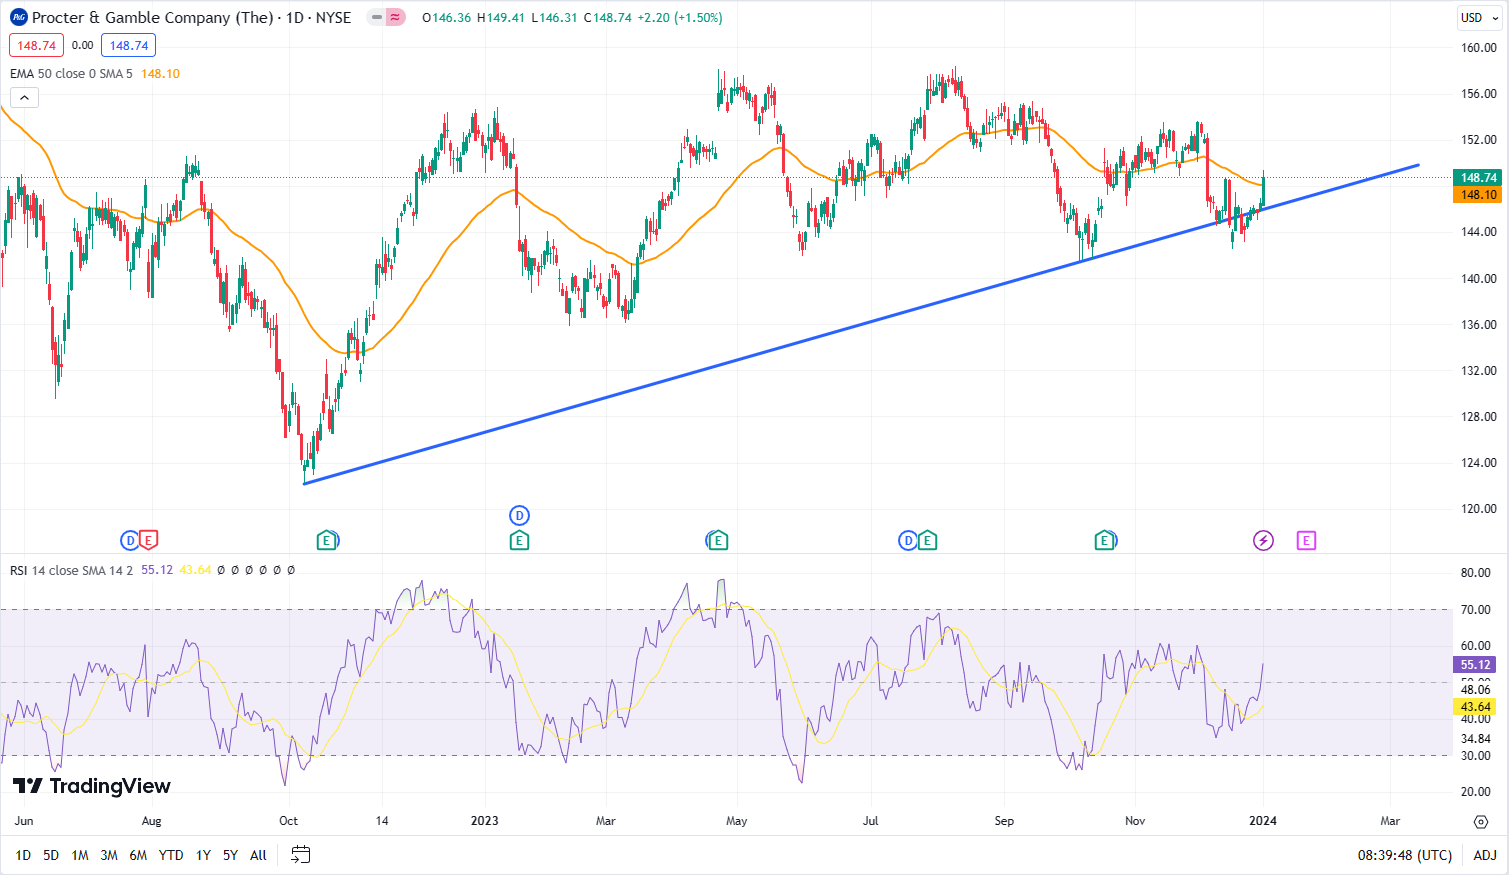The width and height of the screenshot is (1509, 875).
Task: Click the blue dividend D marker near 2023
Action: point(519,516)
